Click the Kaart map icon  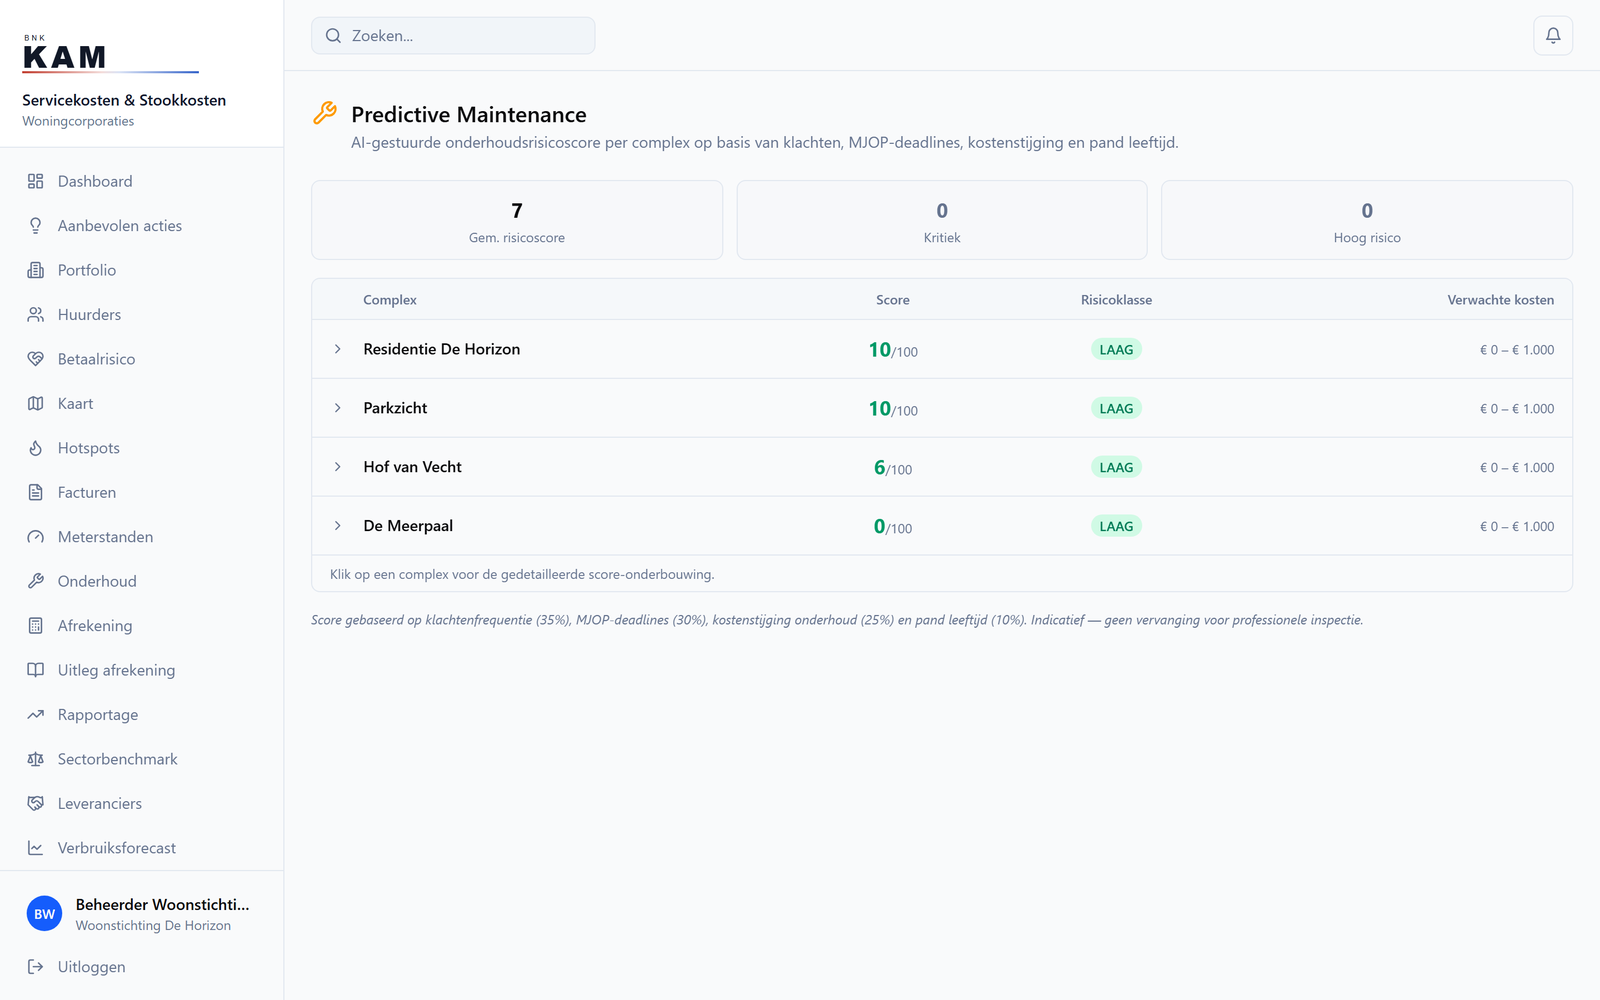36,404
